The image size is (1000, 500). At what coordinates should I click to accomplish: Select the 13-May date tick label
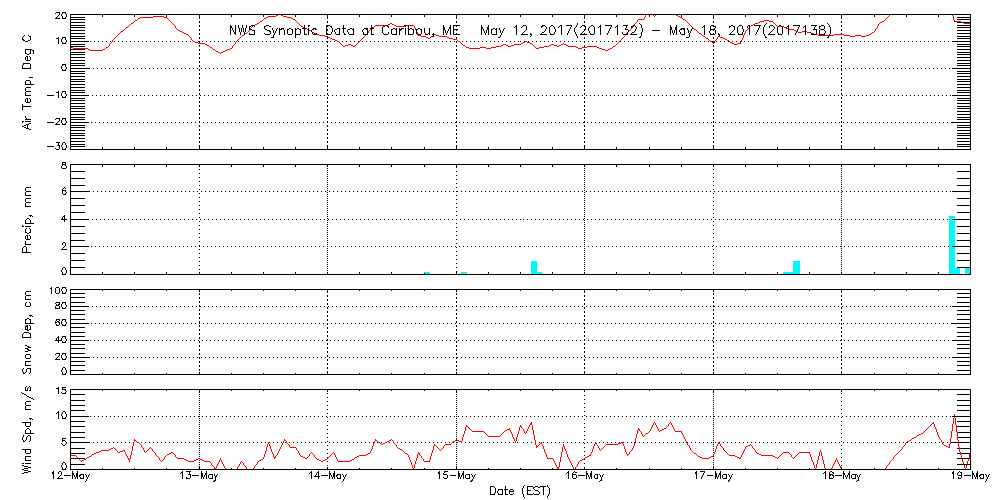tap(199, 477)
